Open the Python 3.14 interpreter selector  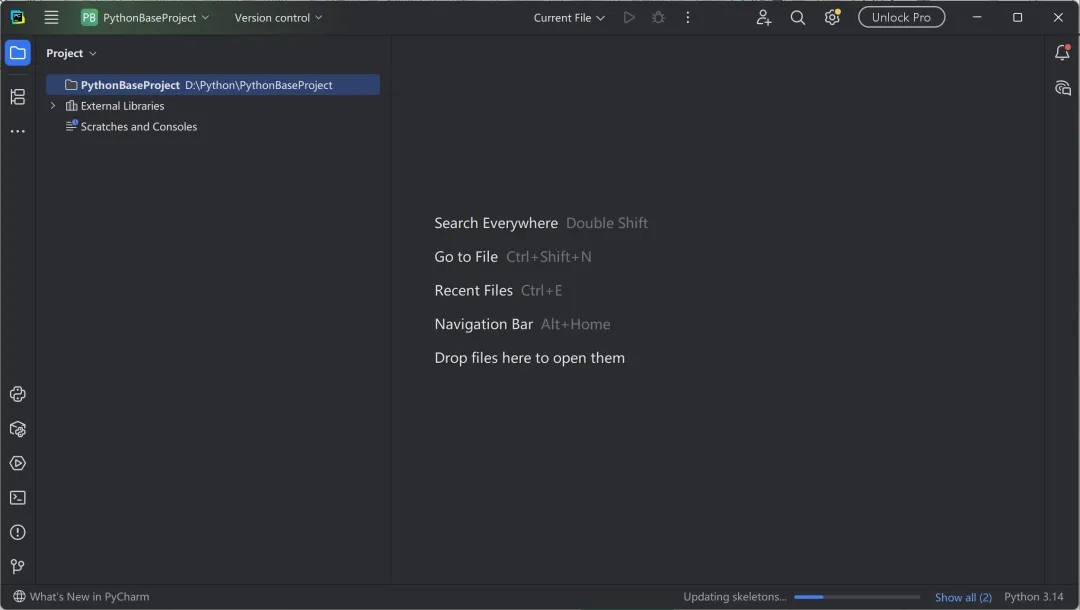[x=1033, y=596]
